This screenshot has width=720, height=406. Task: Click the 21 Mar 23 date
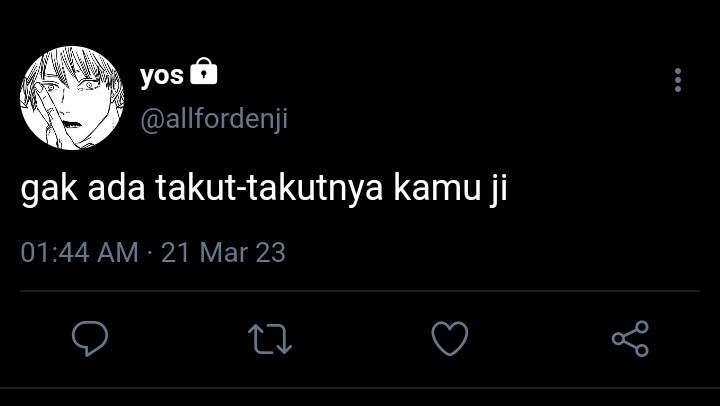(223, 253)
